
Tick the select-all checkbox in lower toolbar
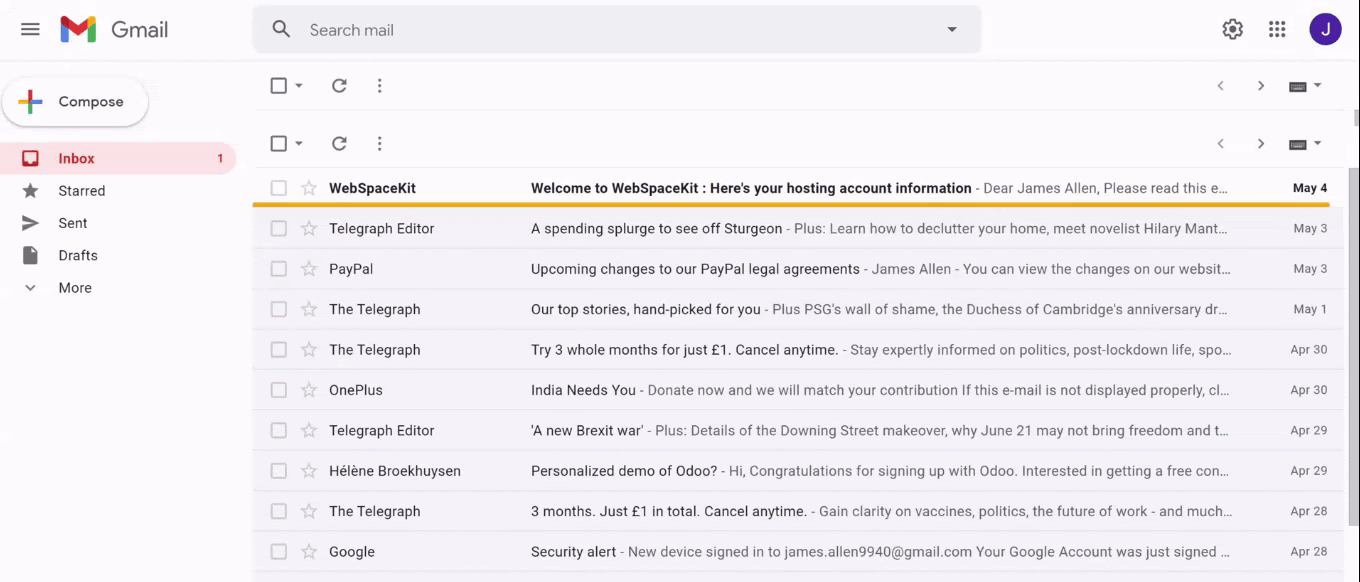coord(279,144)
